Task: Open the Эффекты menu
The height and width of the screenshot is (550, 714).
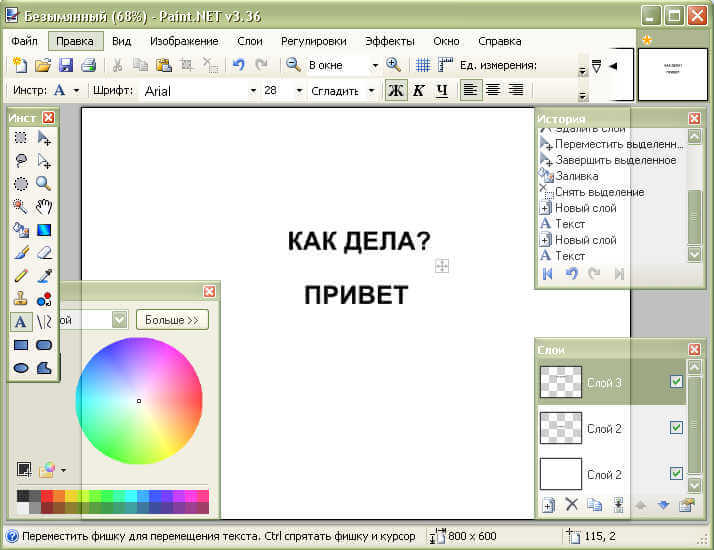Action: 390,41
